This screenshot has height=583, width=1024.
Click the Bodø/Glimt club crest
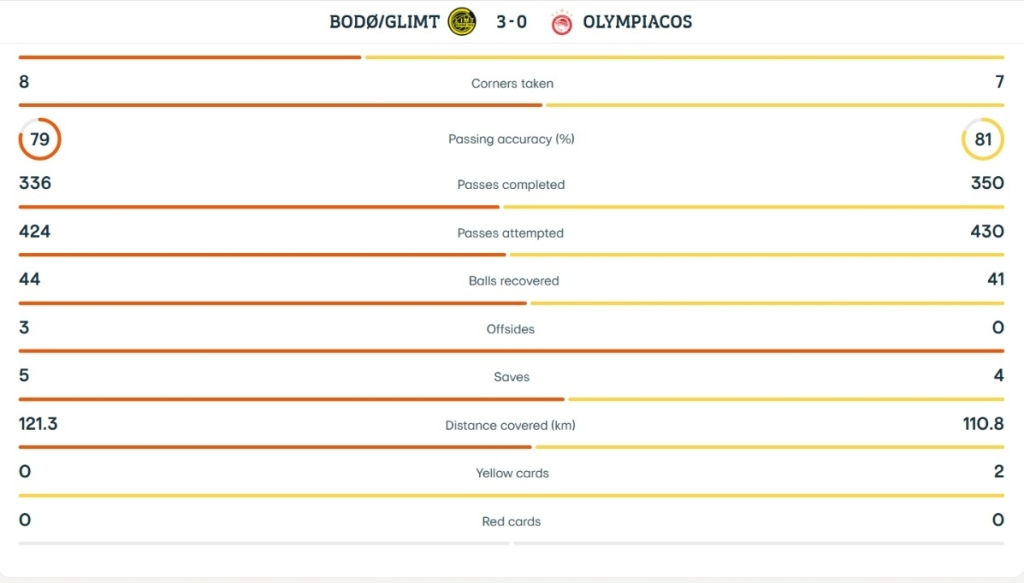(x=462, y=21)
